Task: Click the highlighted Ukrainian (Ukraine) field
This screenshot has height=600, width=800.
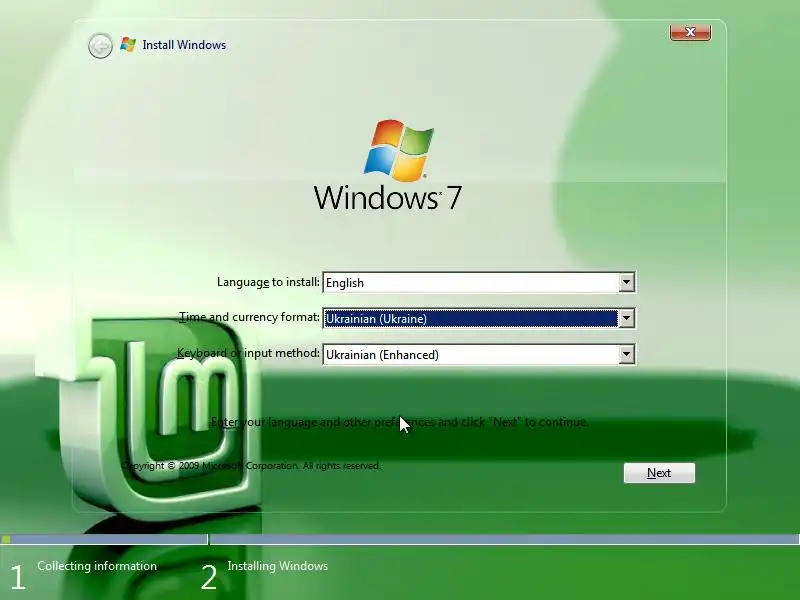Action: (479, 318)
